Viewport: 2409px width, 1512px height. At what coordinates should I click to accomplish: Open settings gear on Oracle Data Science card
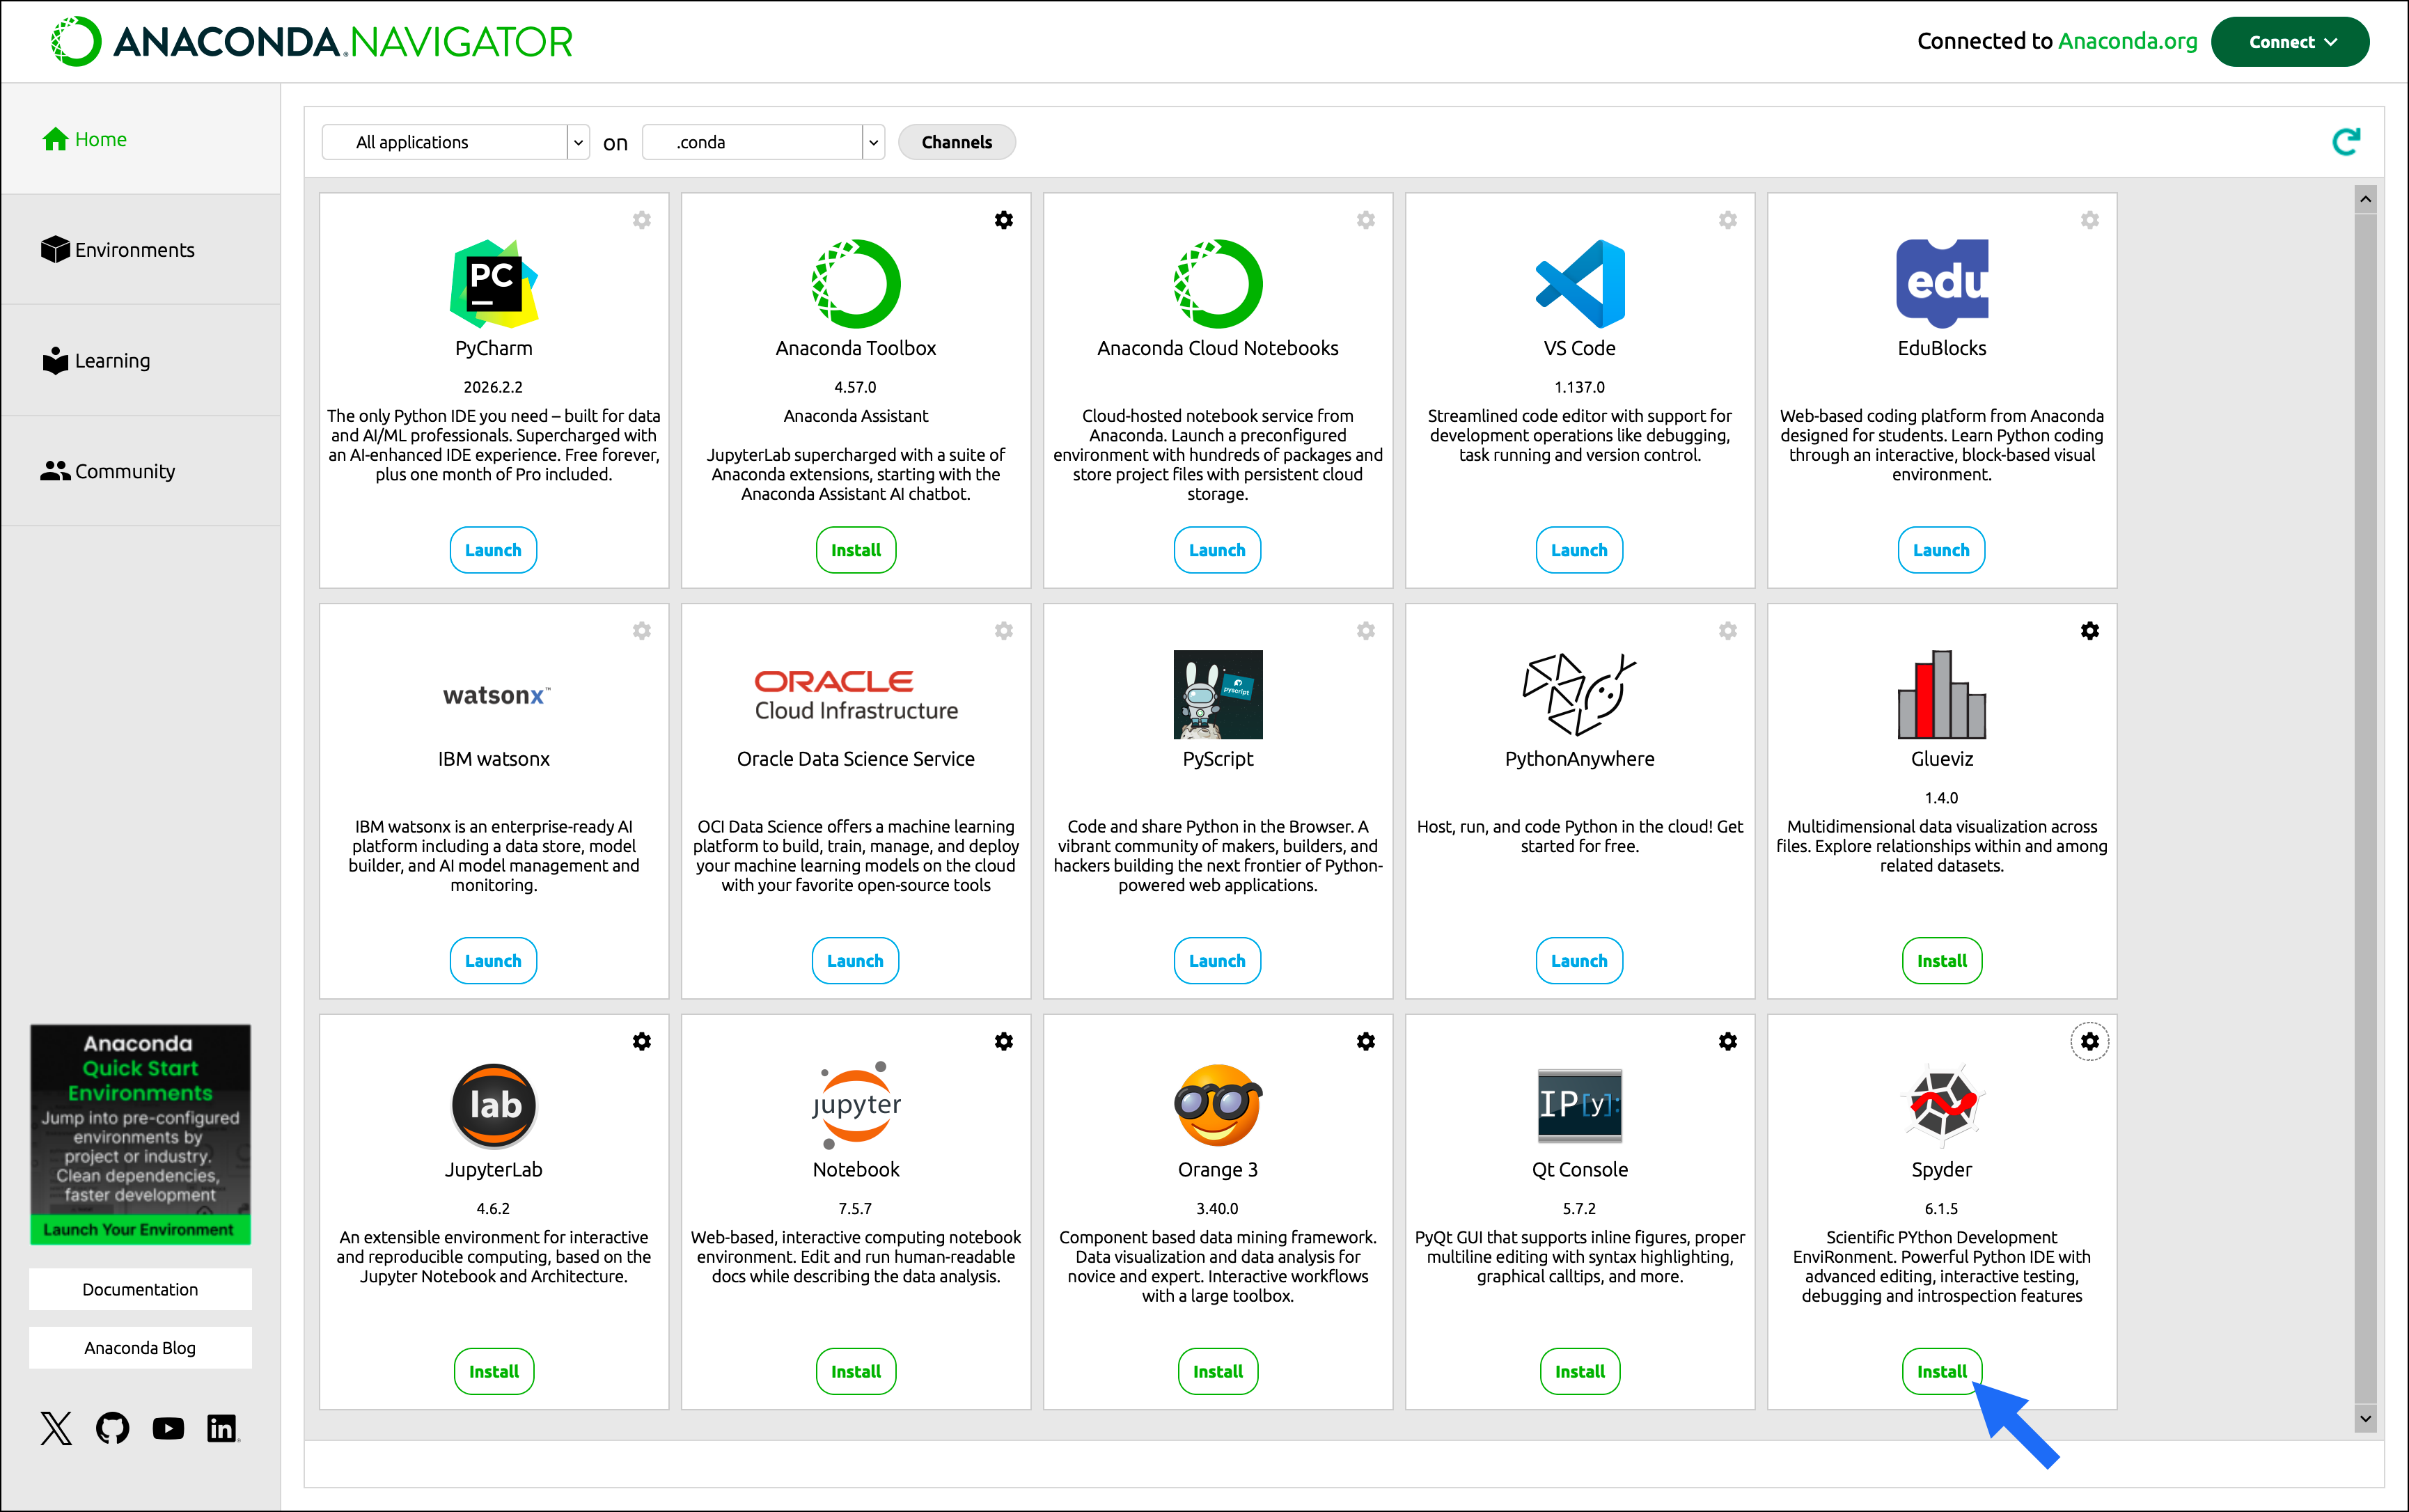(1004, 631)
